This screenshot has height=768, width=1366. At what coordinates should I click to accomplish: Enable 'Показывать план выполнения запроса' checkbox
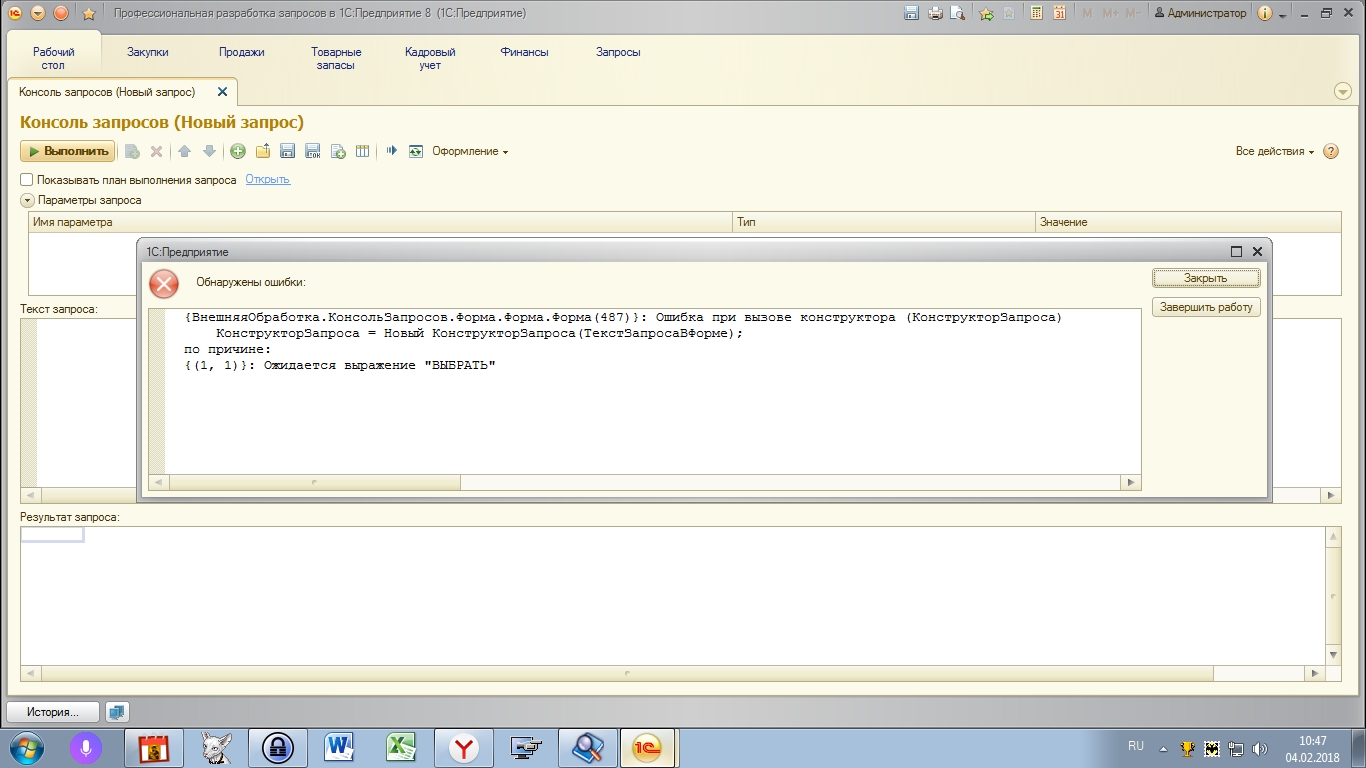27,180
